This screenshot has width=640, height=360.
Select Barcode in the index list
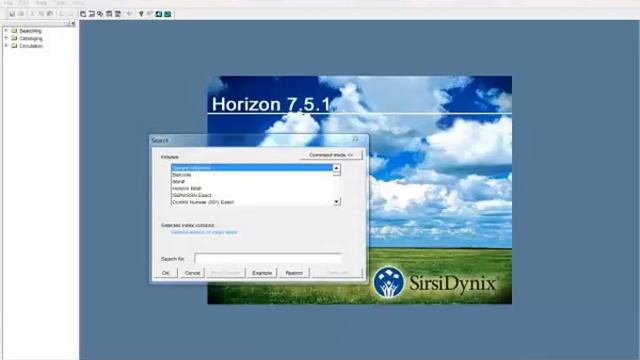(252, 175)
